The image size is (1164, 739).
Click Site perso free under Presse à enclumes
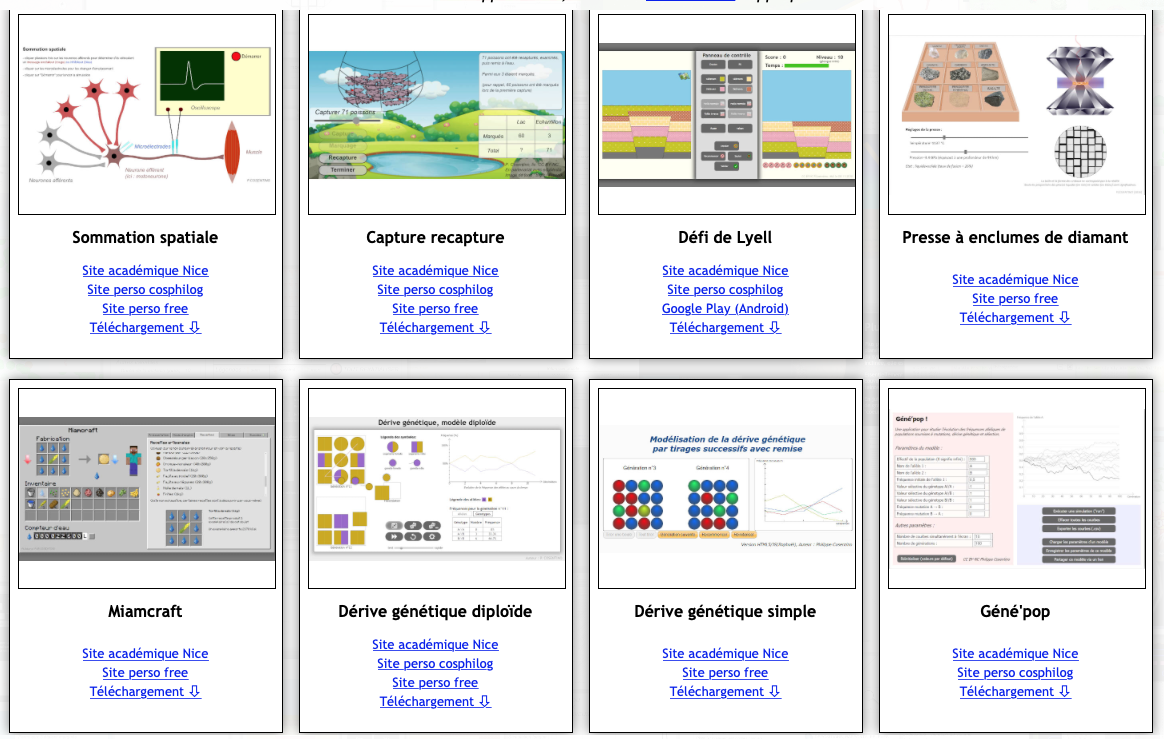(1015, 299)
